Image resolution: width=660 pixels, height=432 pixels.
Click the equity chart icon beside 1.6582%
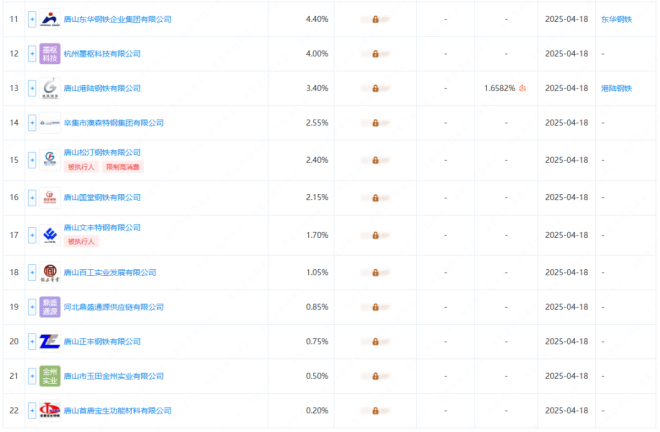click(521, 88)
